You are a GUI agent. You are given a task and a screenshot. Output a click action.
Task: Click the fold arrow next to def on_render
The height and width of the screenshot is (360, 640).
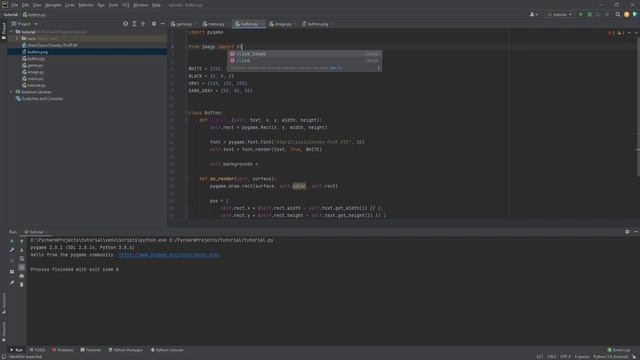tap(187, 179)
